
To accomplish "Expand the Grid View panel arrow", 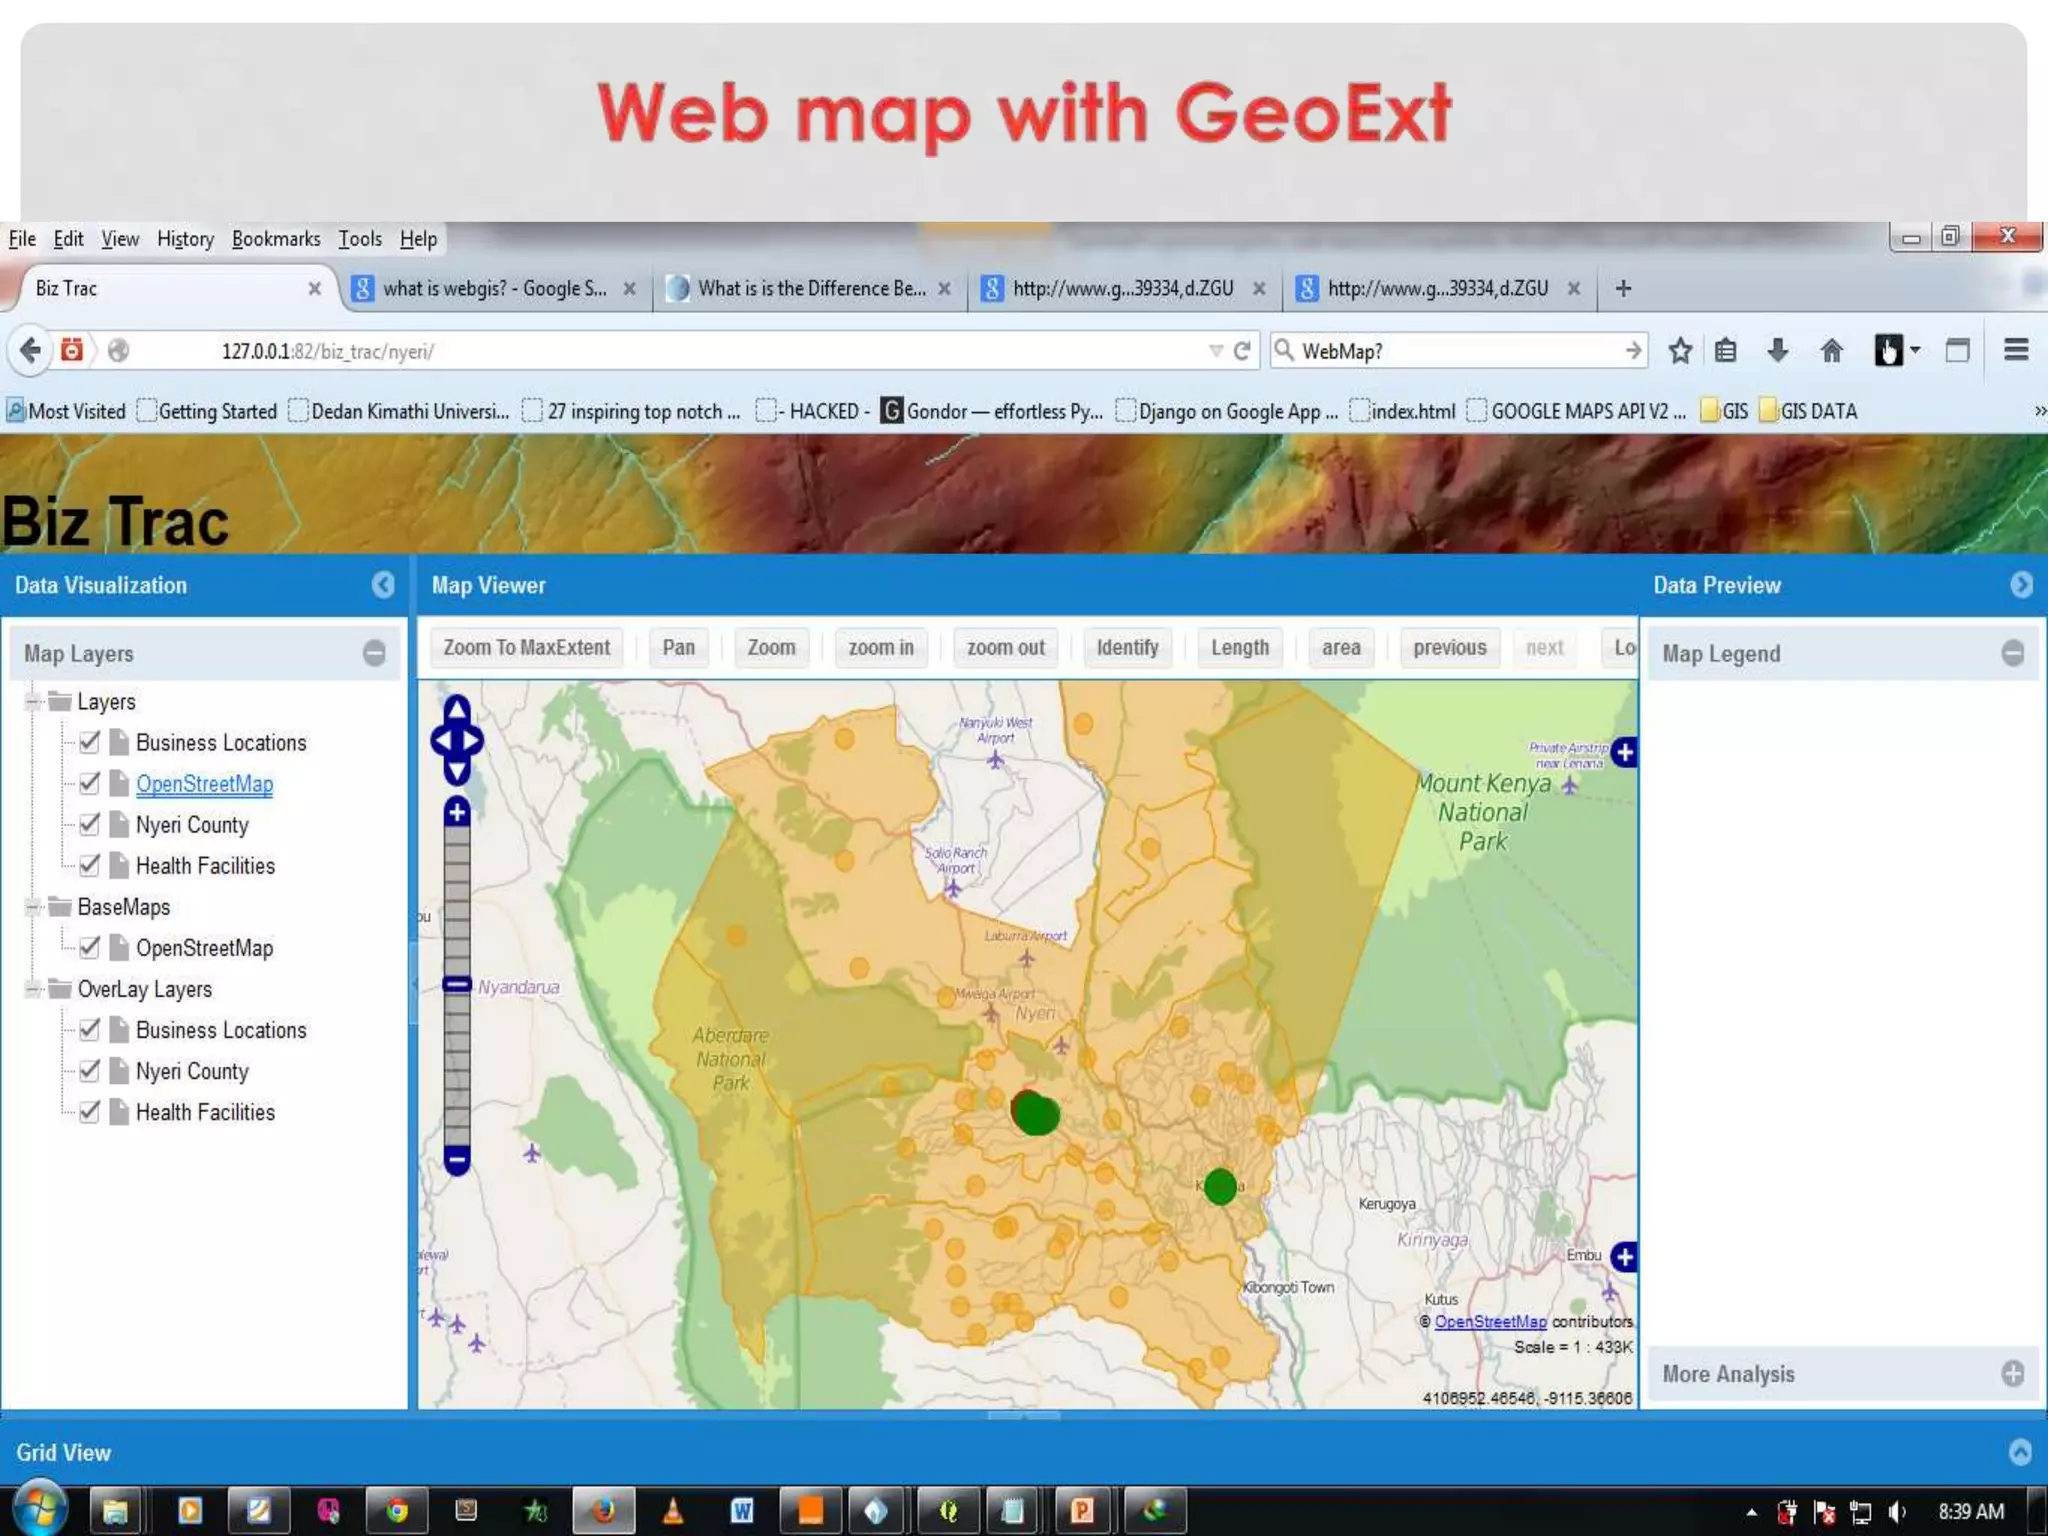I will [x=2020, y=1452].
